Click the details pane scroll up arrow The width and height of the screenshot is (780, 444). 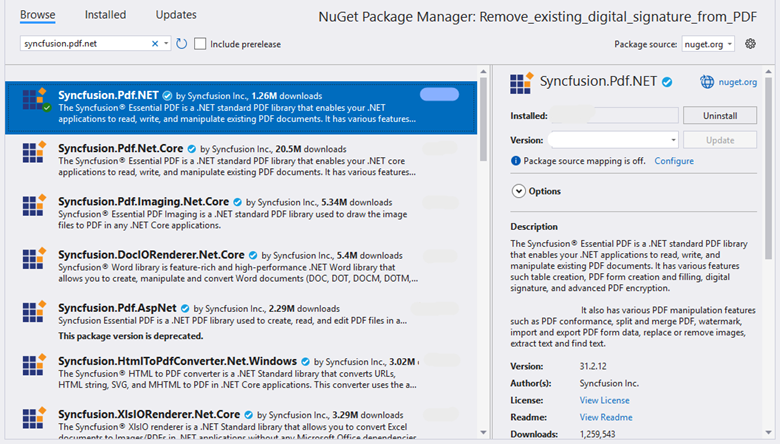pyautogui.click(x=769, y=72)
